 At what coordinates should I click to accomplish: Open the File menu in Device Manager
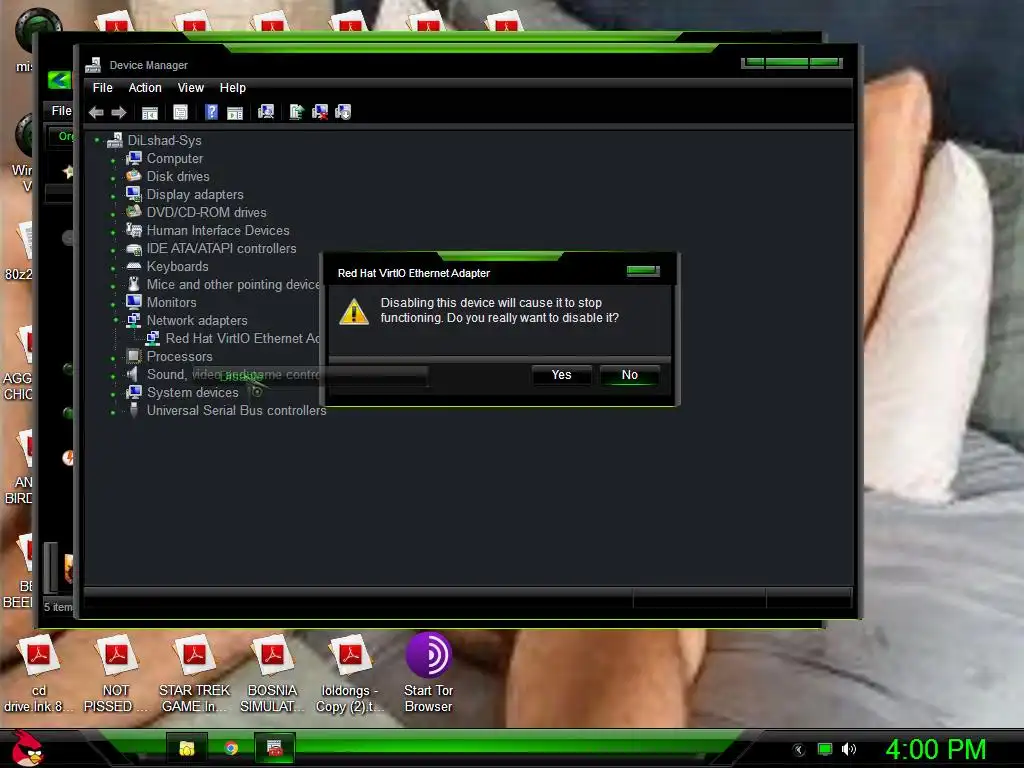point(103,88)
